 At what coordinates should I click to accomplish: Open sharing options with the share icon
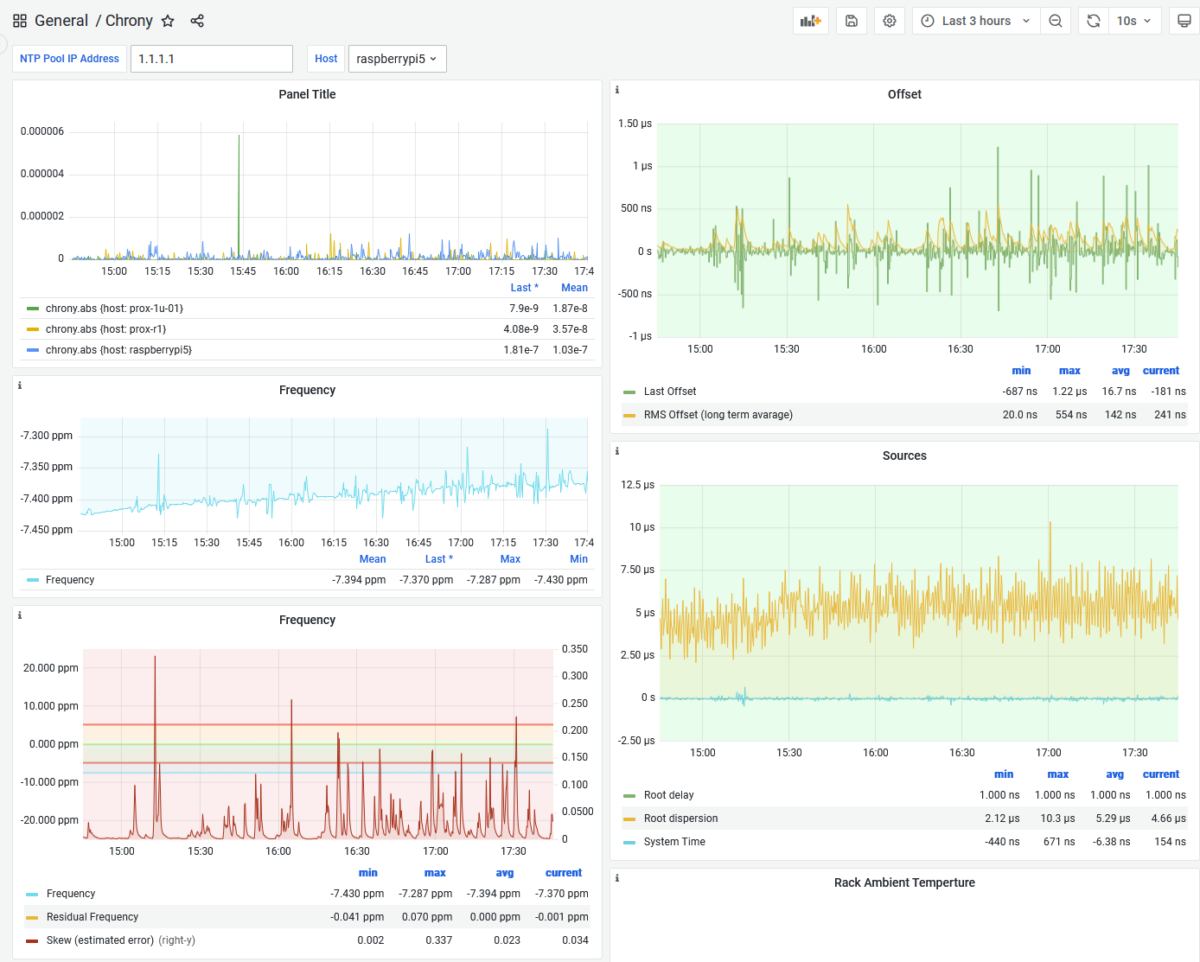pos(197,20)
